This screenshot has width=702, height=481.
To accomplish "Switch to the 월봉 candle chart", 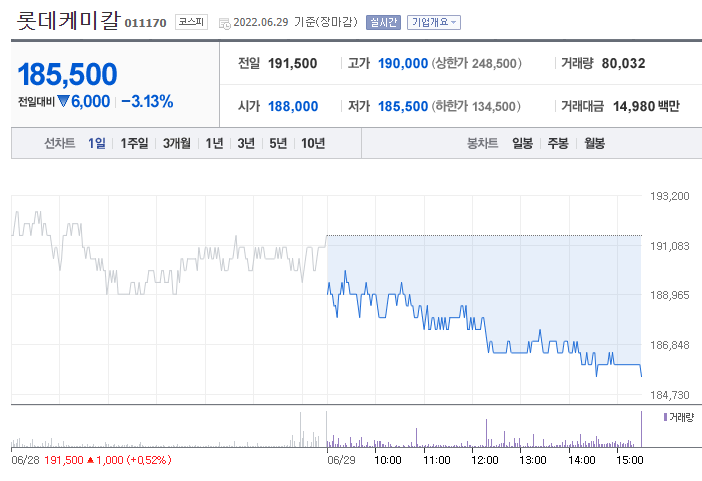I will point(595,143).
